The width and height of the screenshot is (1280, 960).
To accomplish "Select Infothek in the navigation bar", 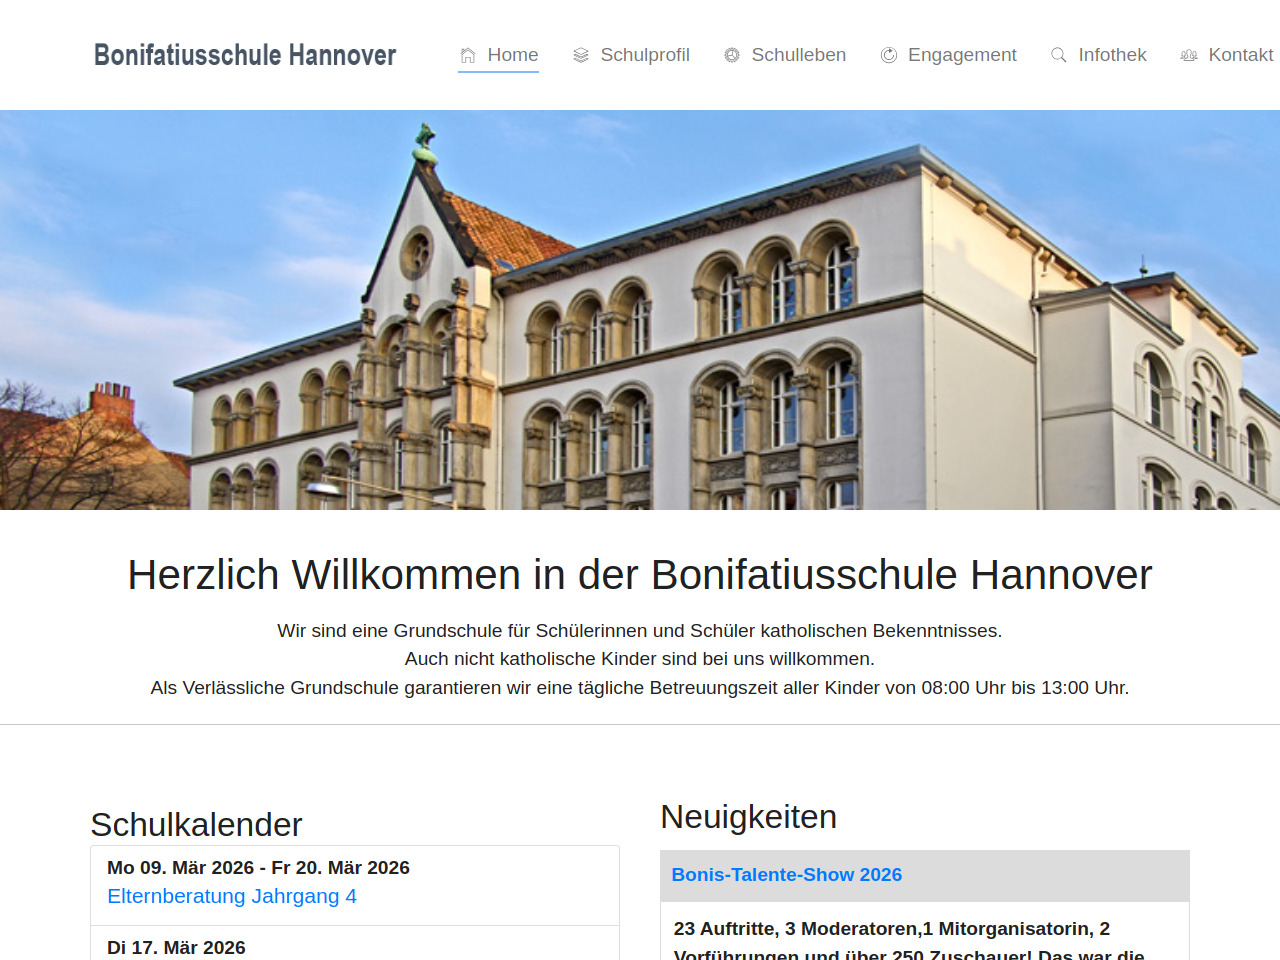I will click(x=1112, y=55).
